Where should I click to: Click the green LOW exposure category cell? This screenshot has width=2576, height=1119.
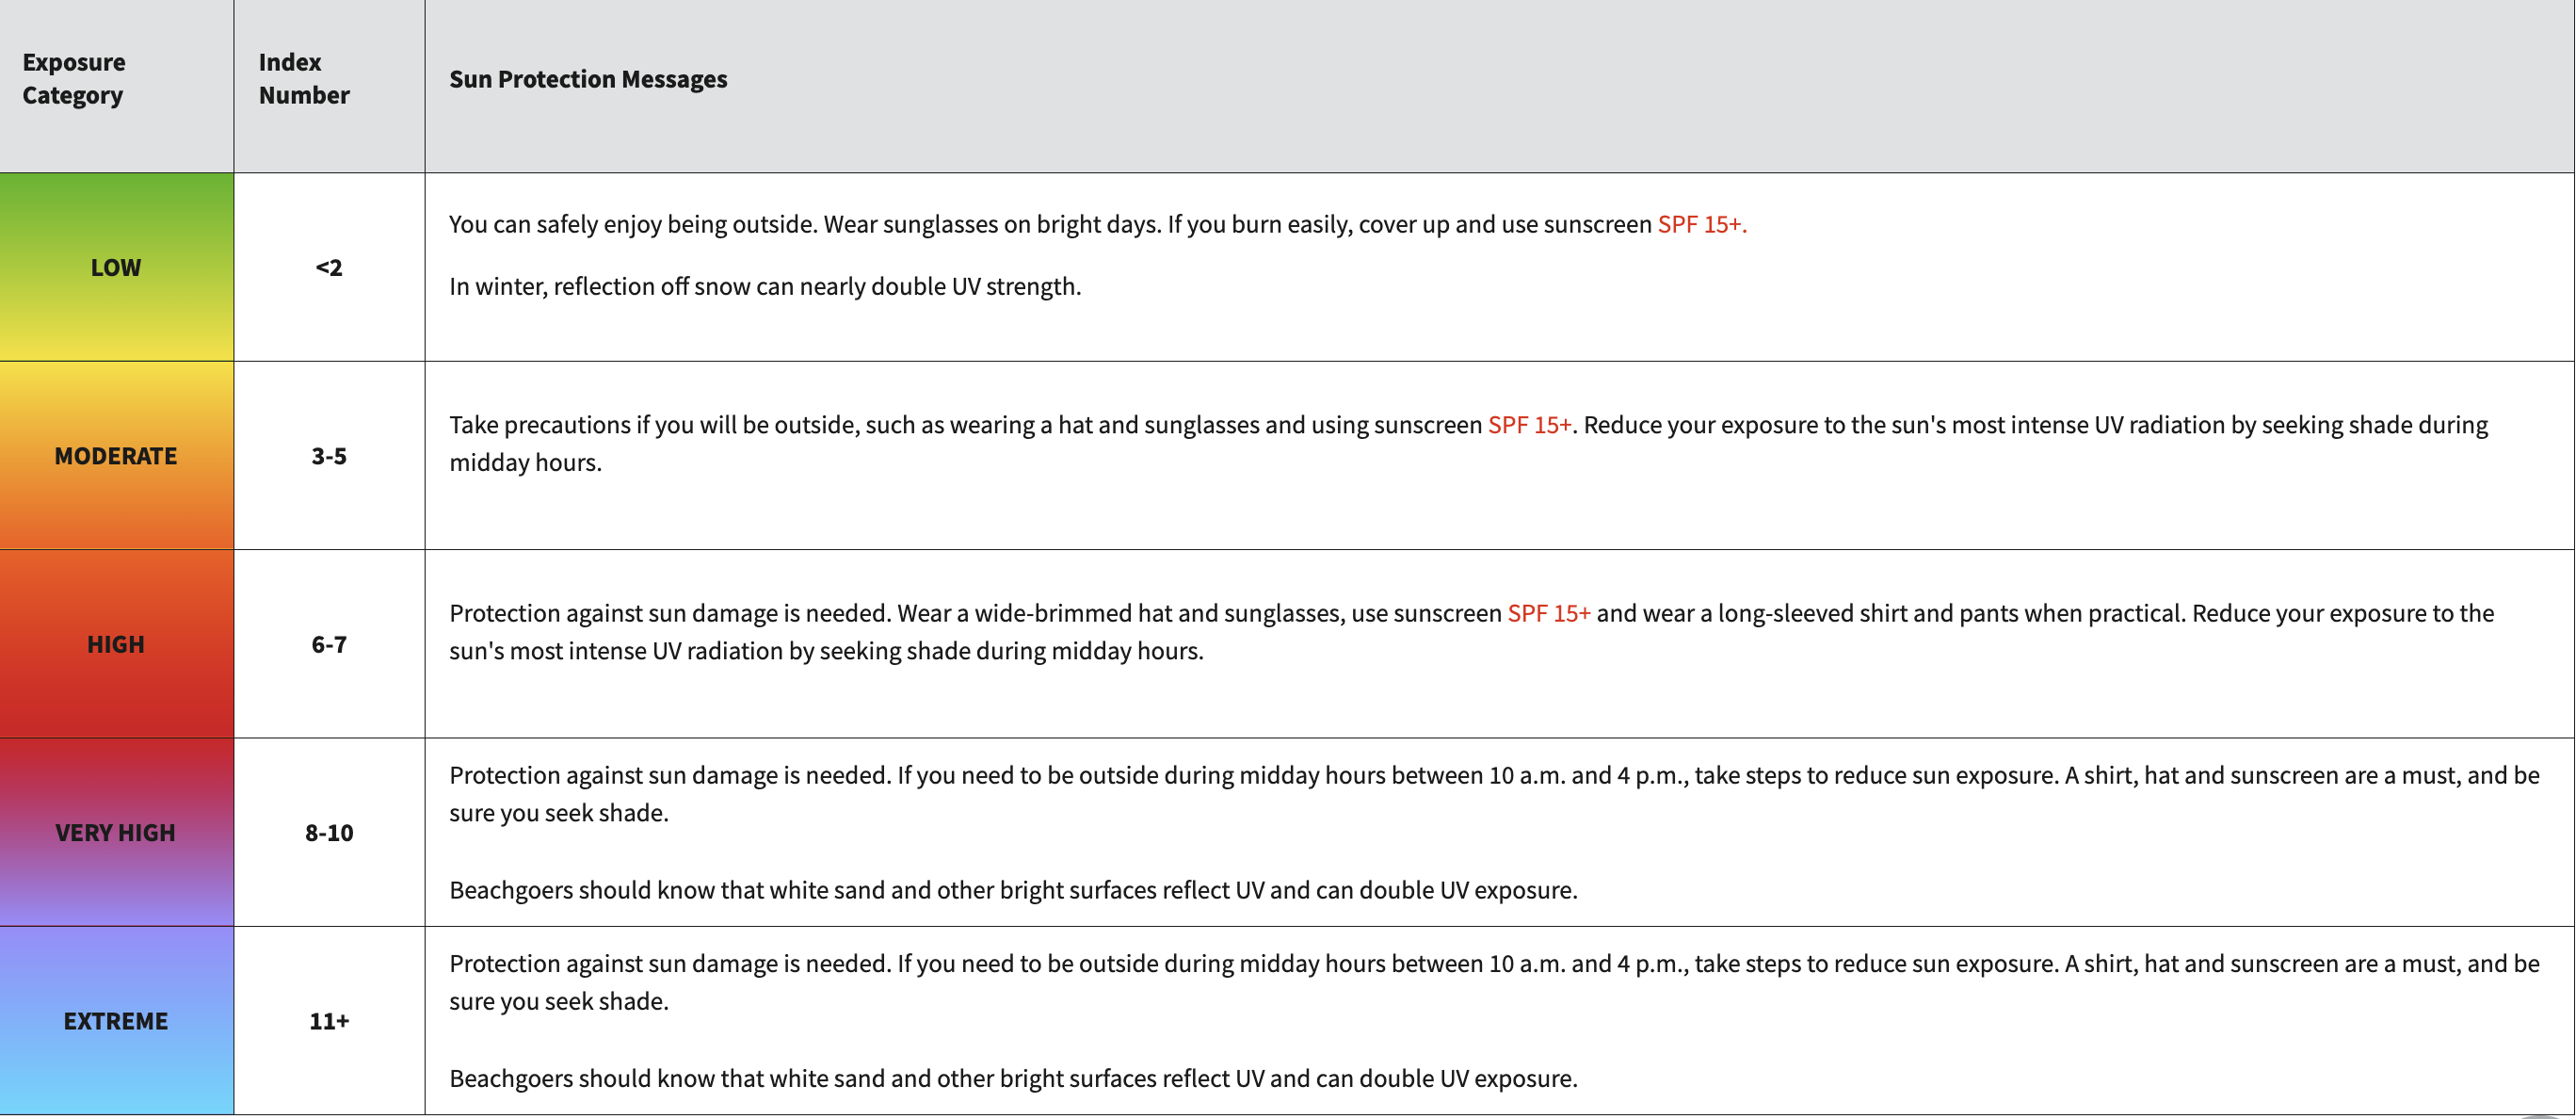click(116, 267)
